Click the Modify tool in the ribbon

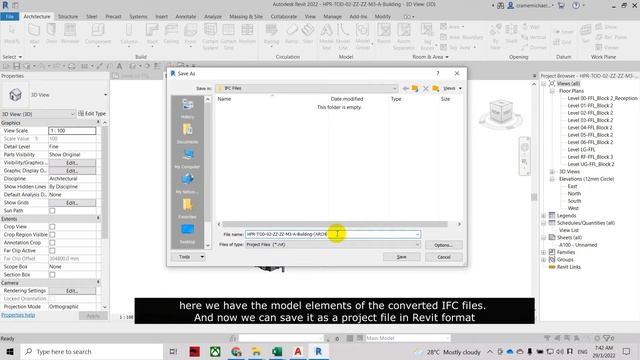pyautogui.click(x=11, y=33)
